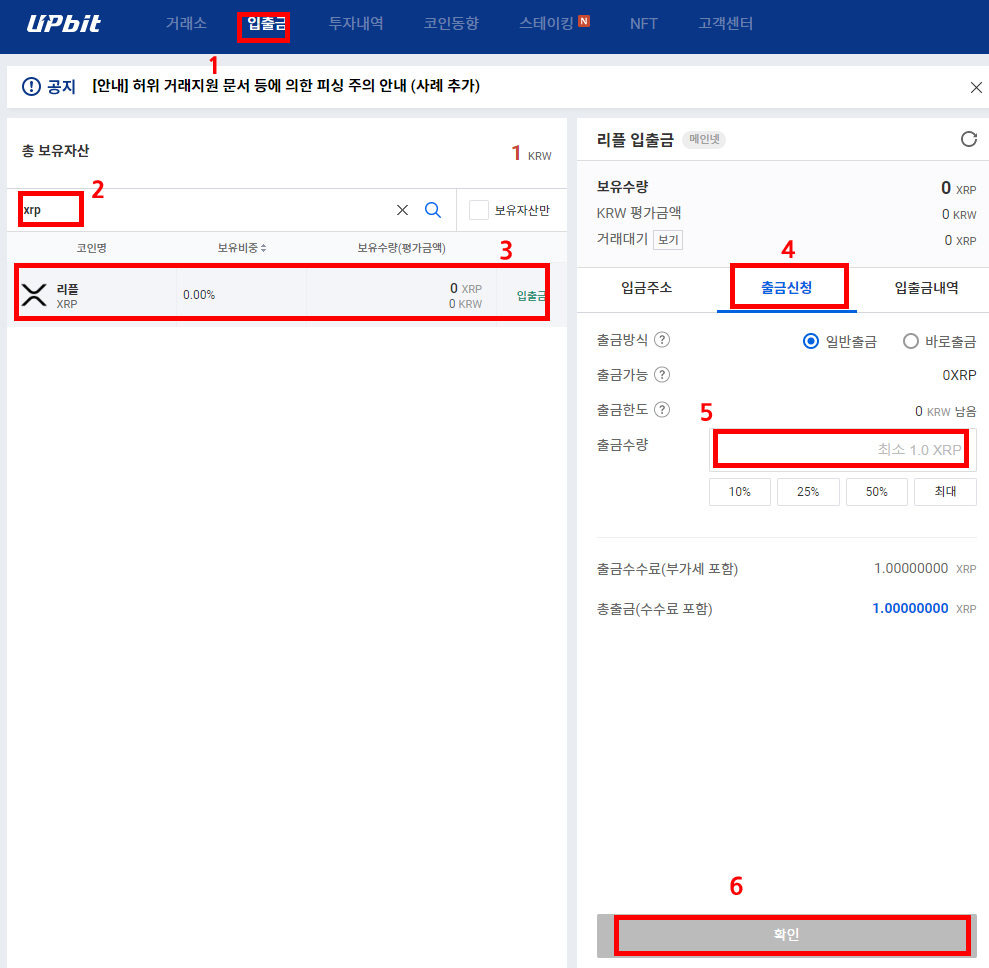Viewport: 989px width, 968px height.
Task: Open the 투자내역 menu
Action: [356, 23]
